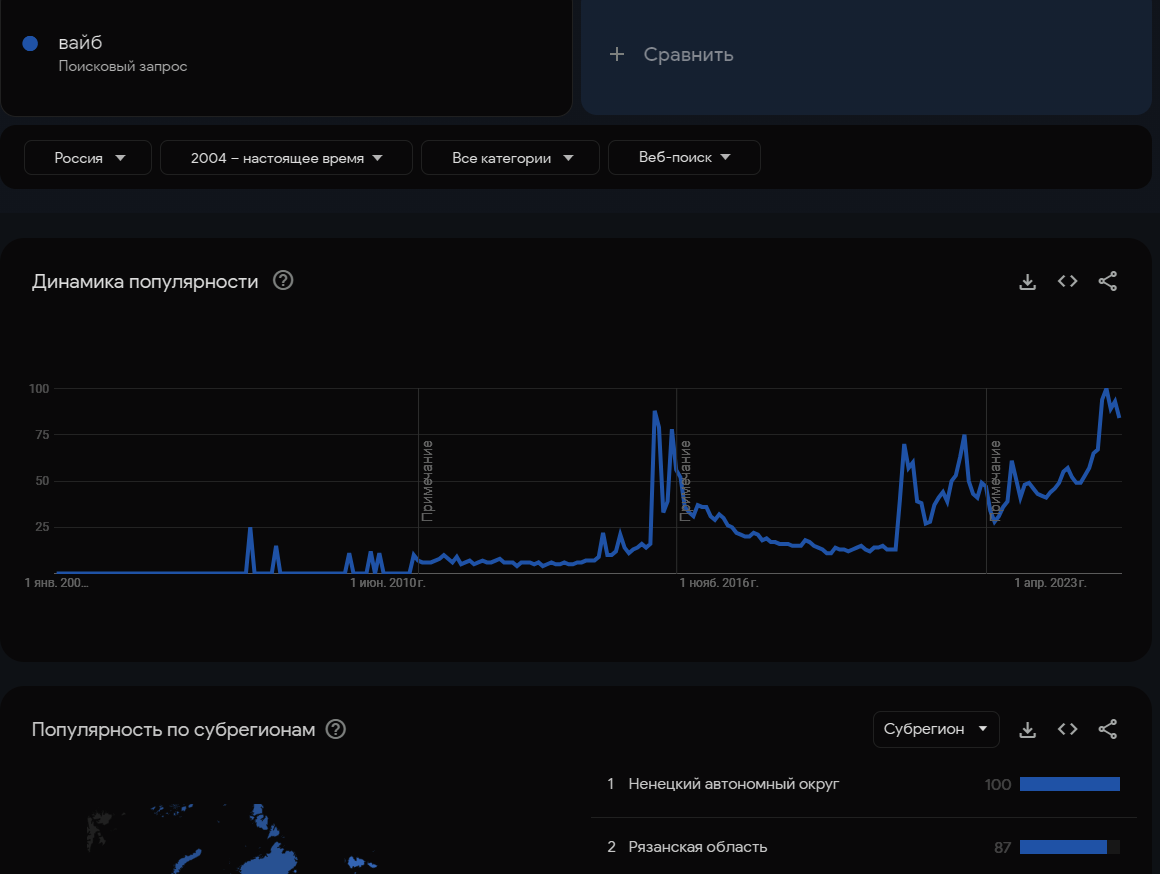1160x874 pixels.
Task: Open the 2004 – настоящее время period dropdown
Action: (x=286, y=158)
